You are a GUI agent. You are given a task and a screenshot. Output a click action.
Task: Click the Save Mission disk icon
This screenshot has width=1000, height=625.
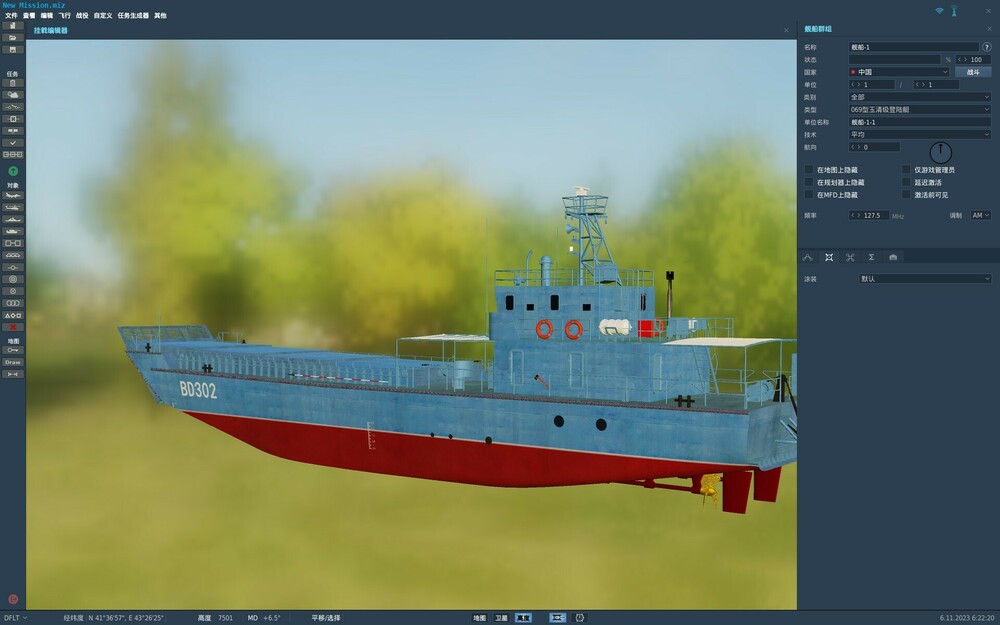[13, 50]
